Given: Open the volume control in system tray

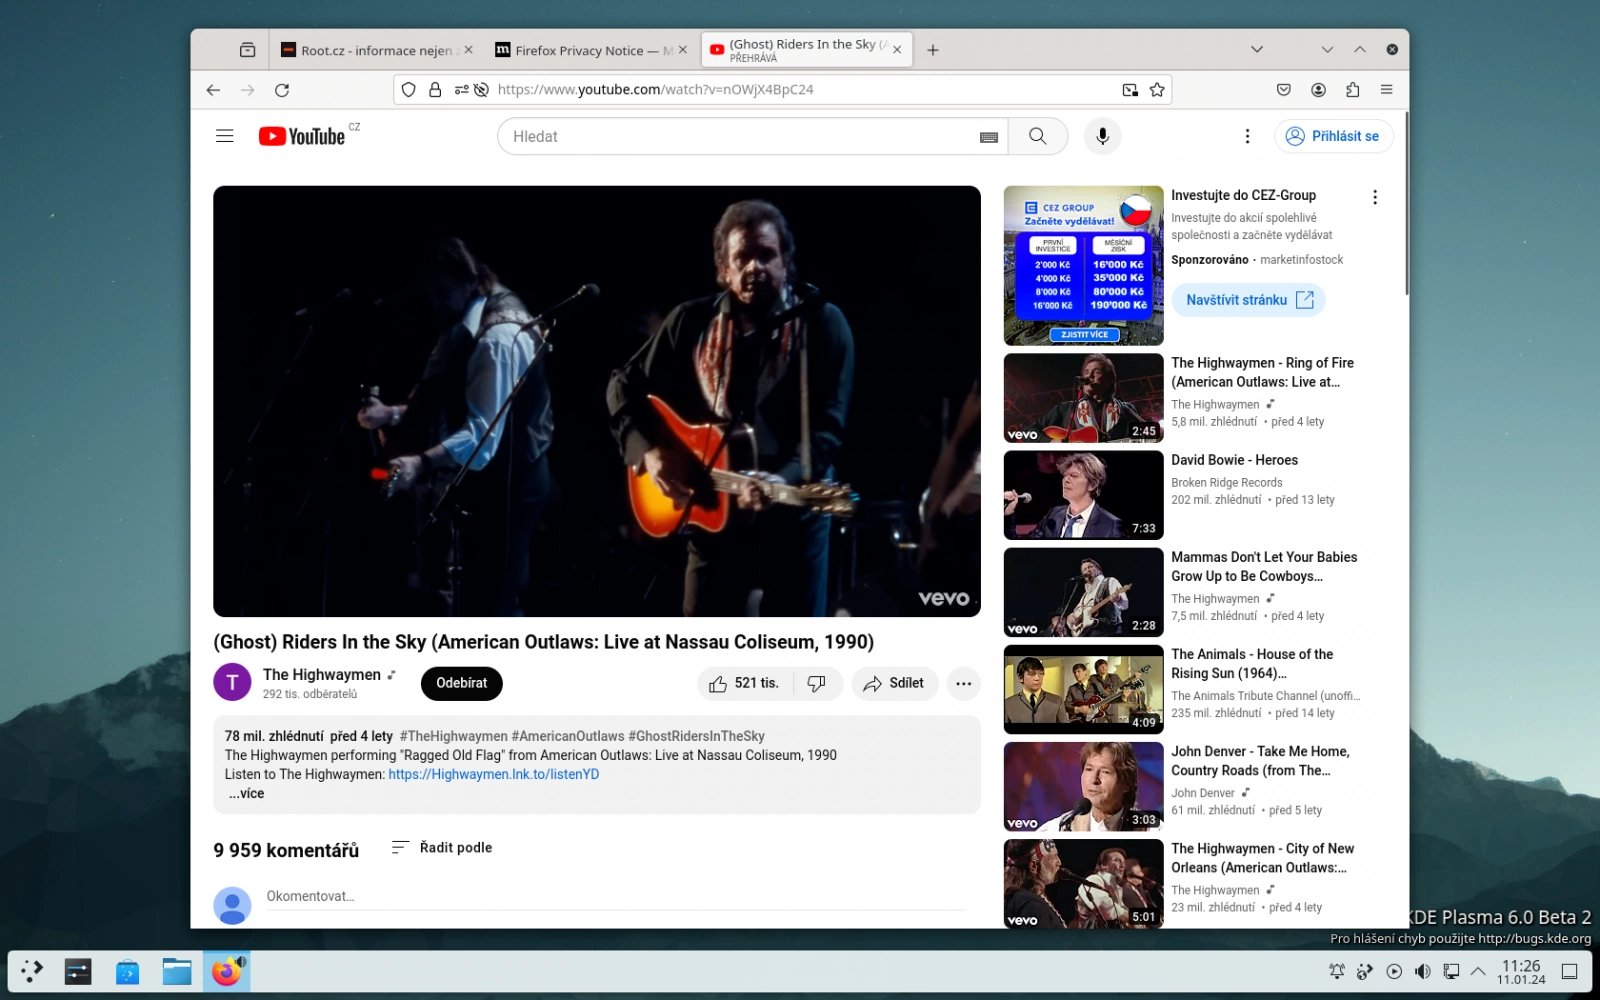Looking at the screenshot, I should 1422,971.
